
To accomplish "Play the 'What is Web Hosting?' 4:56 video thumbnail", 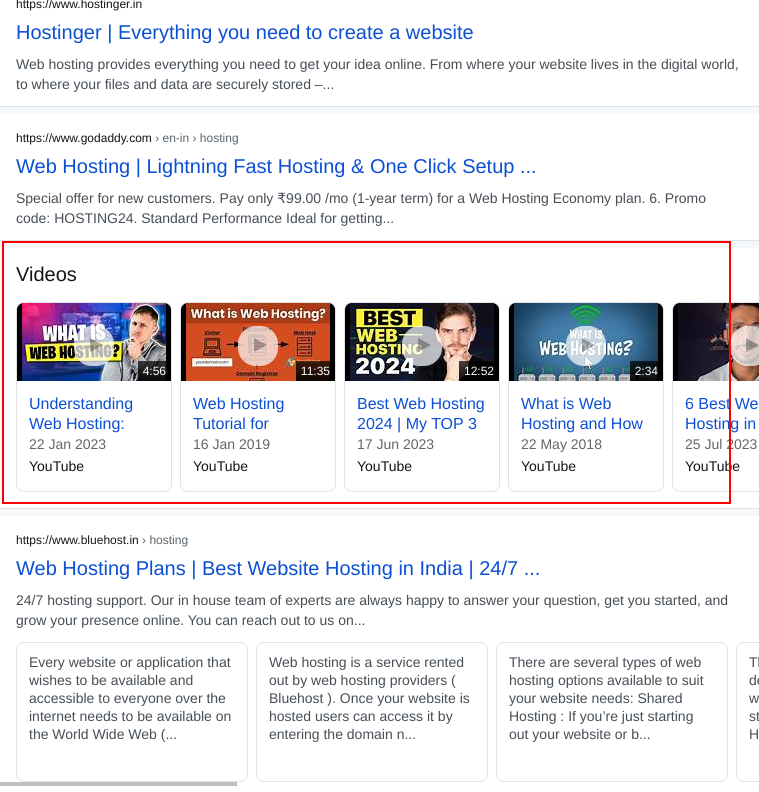I will coord(94,342).
